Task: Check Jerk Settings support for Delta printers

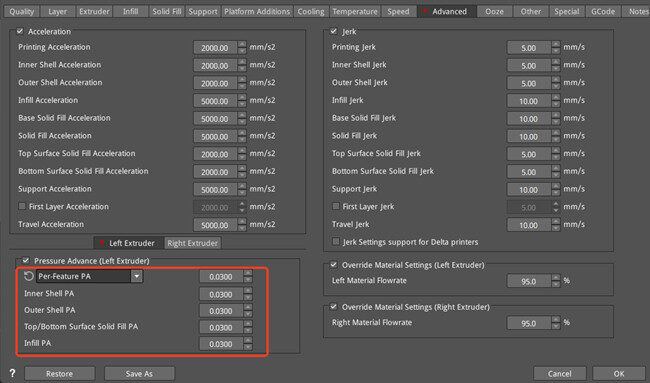Action: [336, 241]
